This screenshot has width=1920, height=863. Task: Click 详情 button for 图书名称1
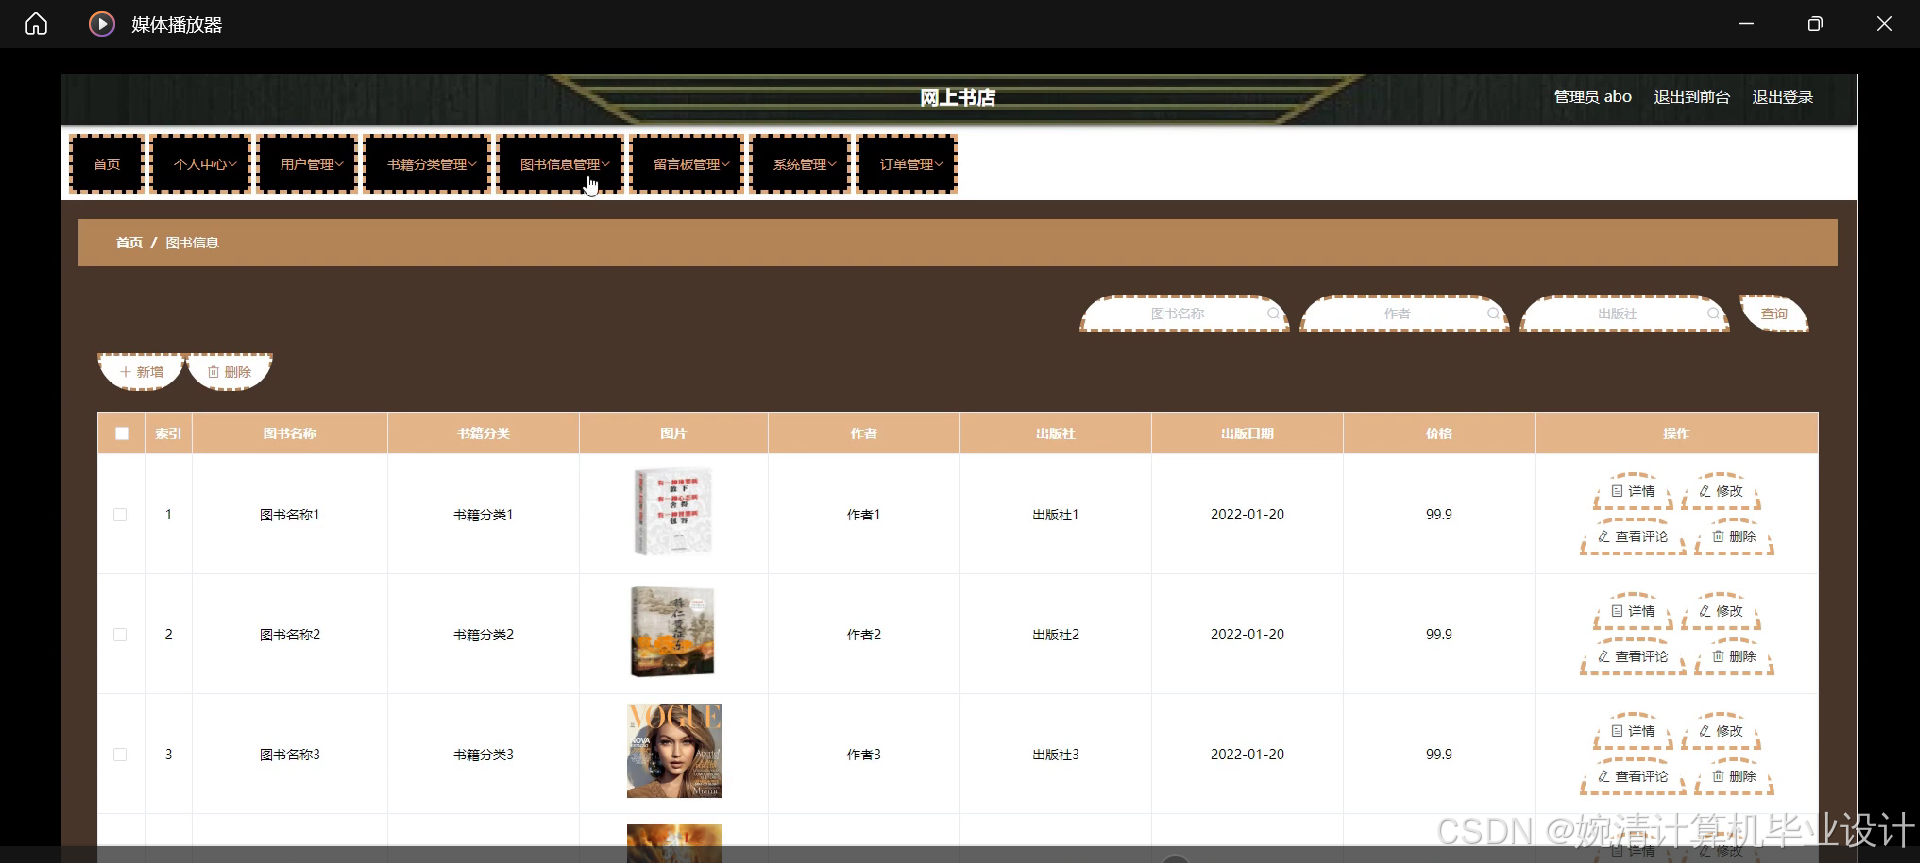pos(1633,491)
